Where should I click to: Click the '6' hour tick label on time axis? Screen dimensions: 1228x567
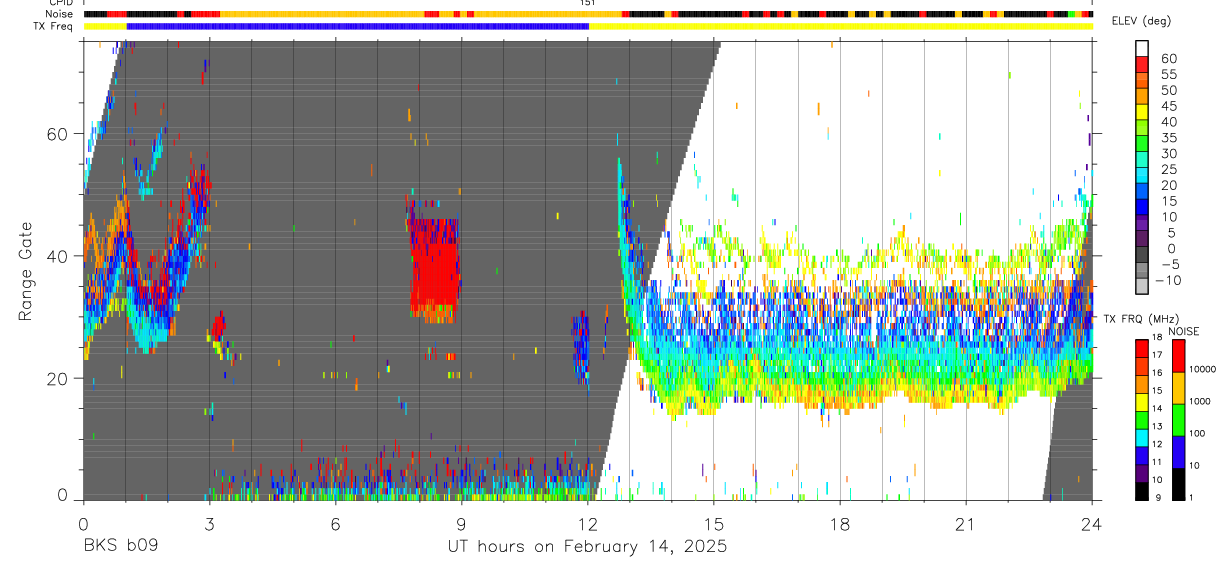point(335,523)
